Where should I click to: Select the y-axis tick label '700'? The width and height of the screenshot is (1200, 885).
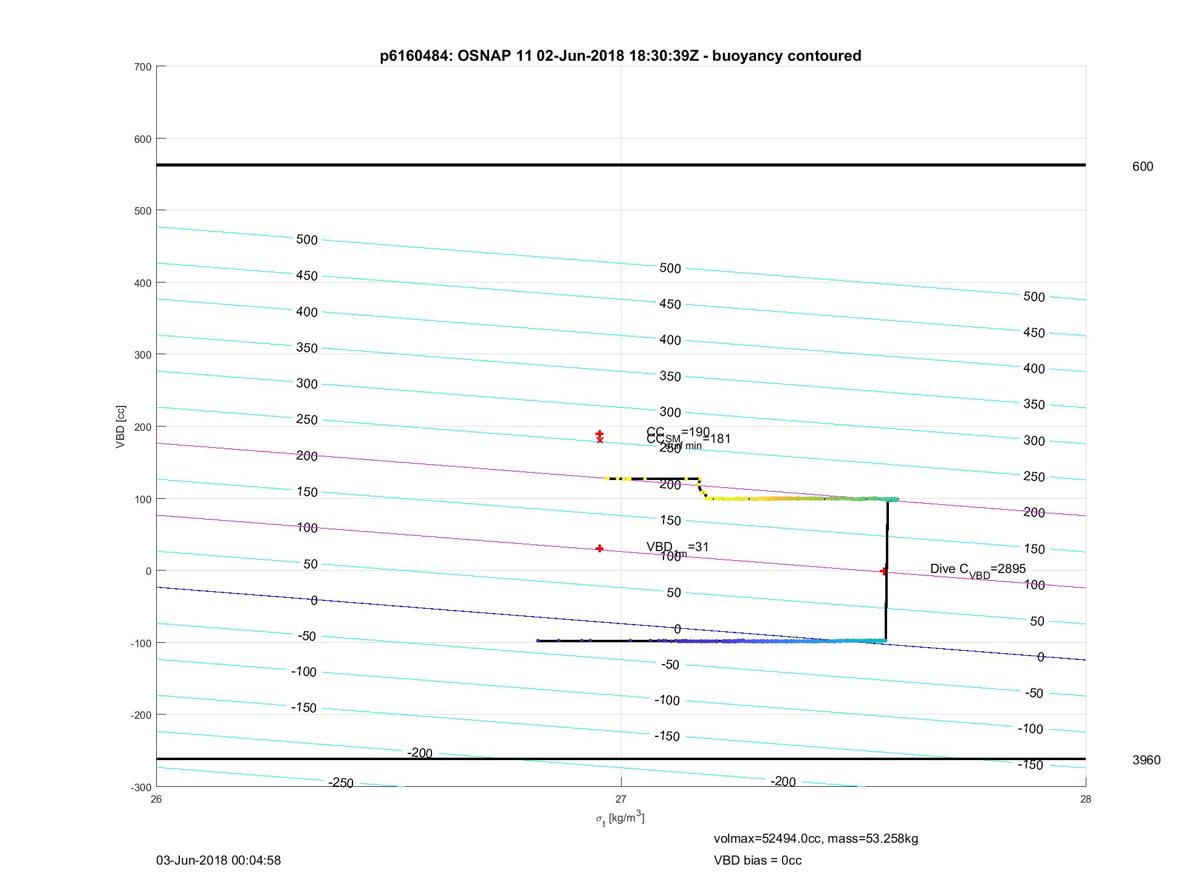point(142,67)
